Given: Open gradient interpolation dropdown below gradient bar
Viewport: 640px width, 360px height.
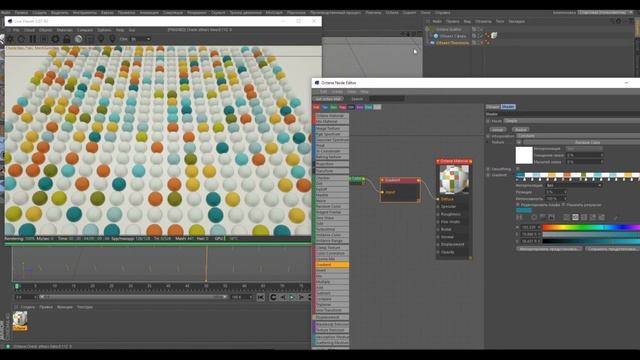Looking at the screenshot, I should pyautogui.click(x=573, y=185).
